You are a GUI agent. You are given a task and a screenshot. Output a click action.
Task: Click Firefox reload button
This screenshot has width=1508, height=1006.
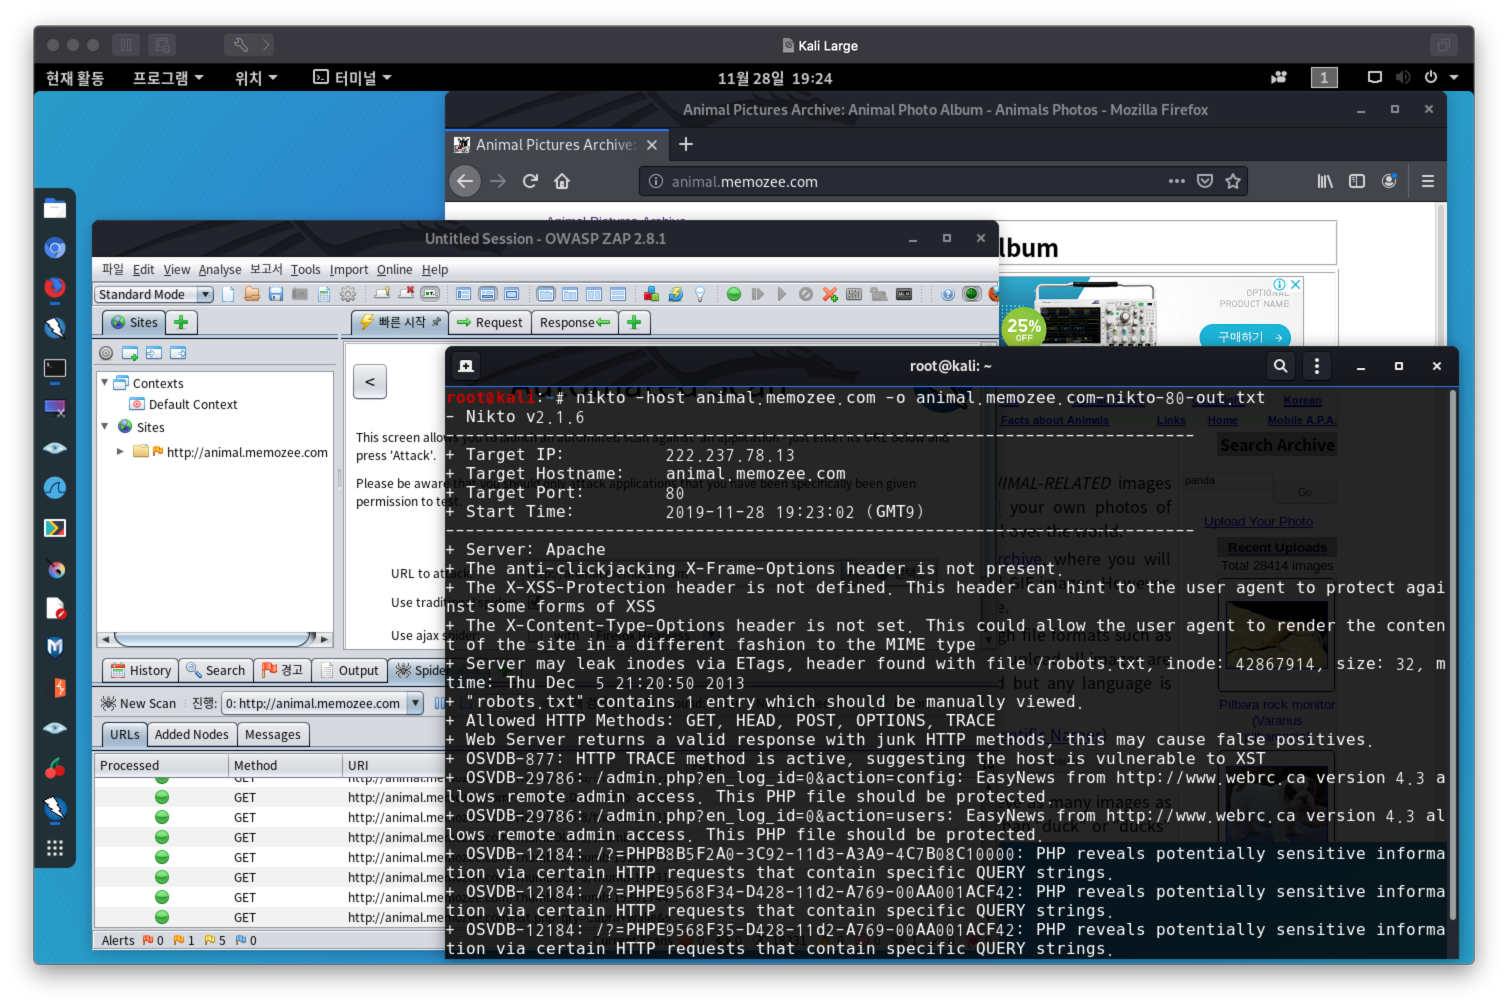(x=530, y=181)
